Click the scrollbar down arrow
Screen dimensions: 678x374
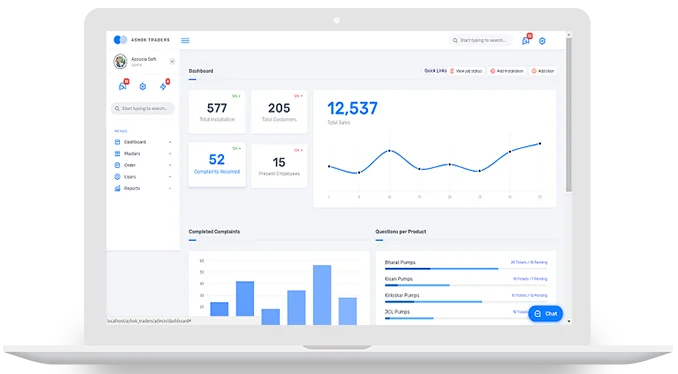pyautogui.click(x=569, y=321)
